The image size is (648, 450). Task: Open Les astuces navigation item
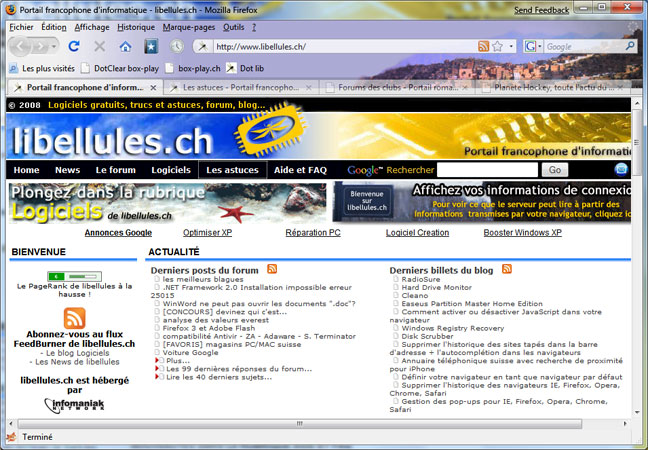coord(232,170)
